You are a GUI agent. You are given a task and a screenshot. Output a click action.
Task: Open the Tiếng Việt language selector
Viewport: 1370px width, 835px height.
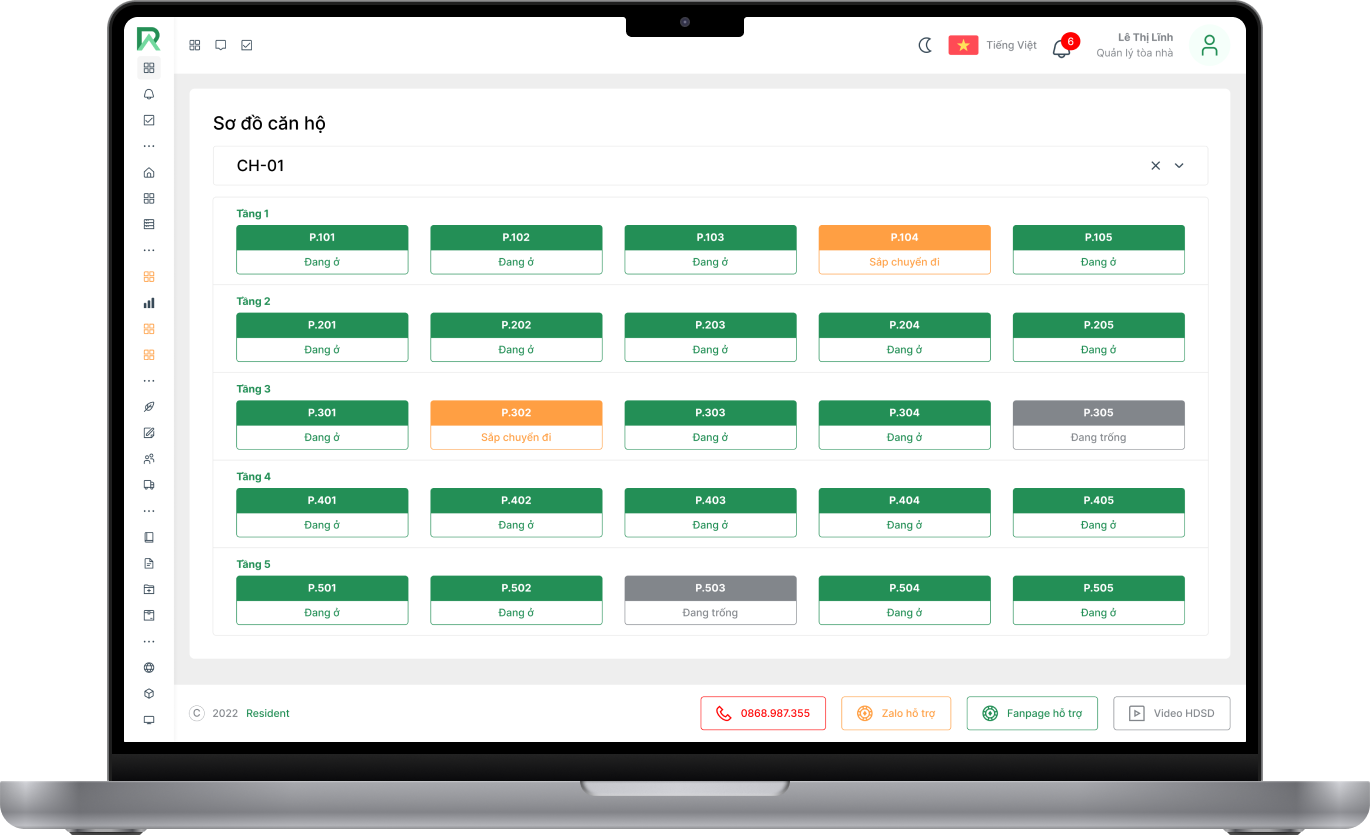click(993, 45)
